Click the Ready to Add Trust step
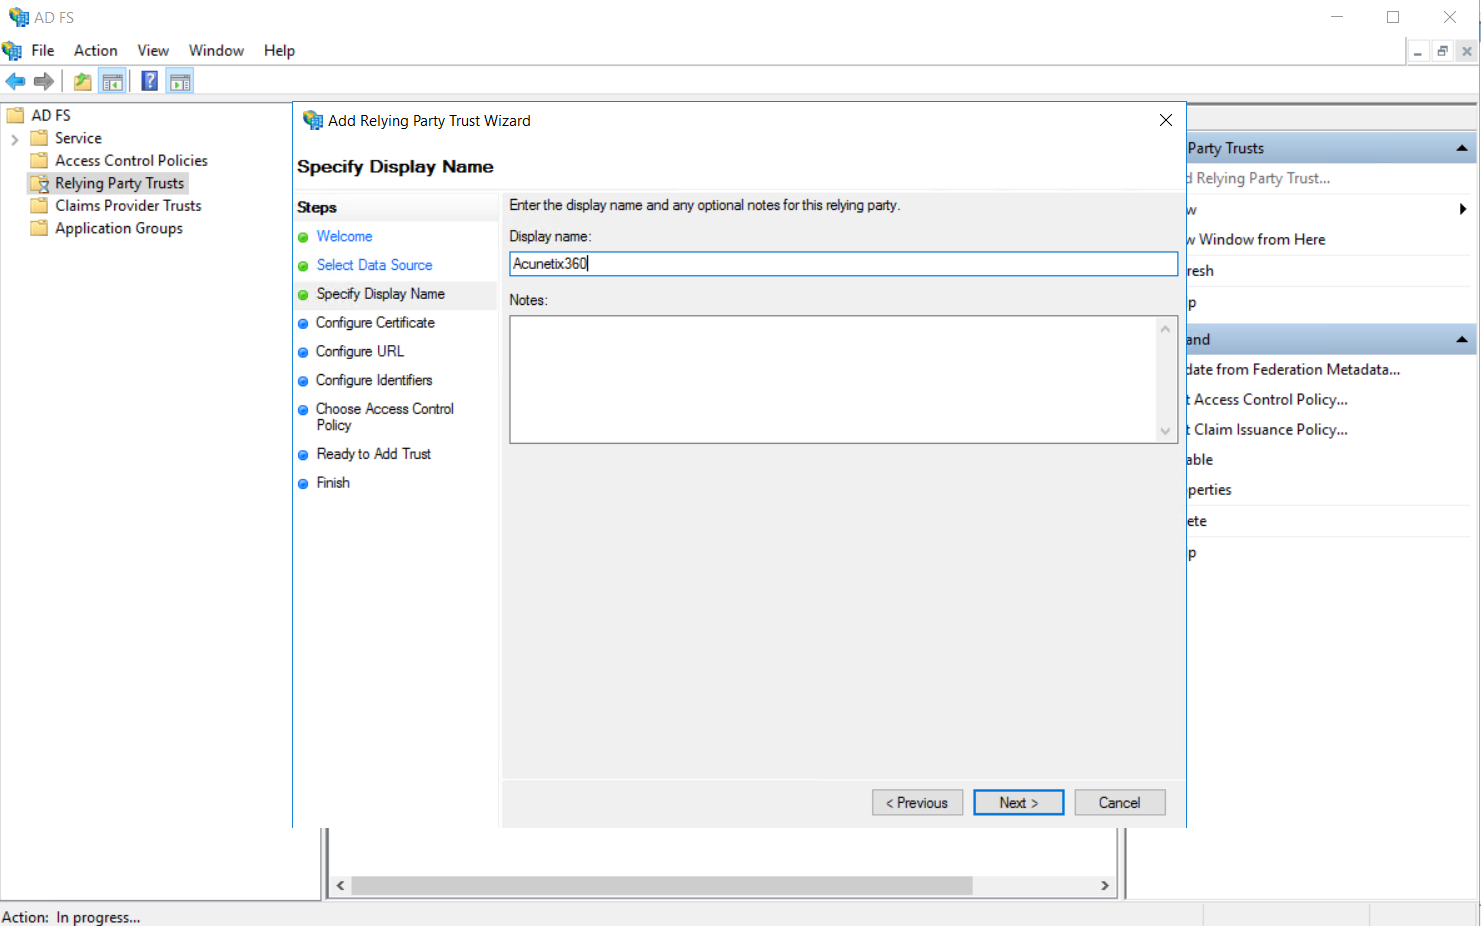The image size is (1481, 926). pos(373,454)
